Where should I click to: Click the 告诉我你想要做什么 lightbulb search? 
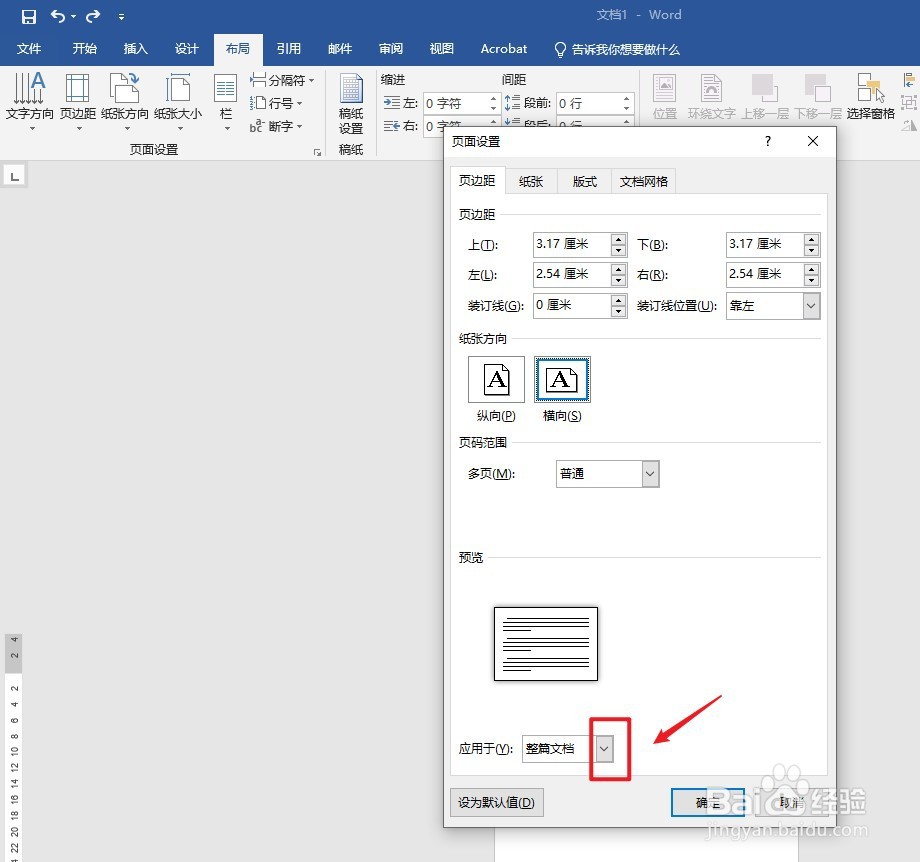(x=617, y=49)
